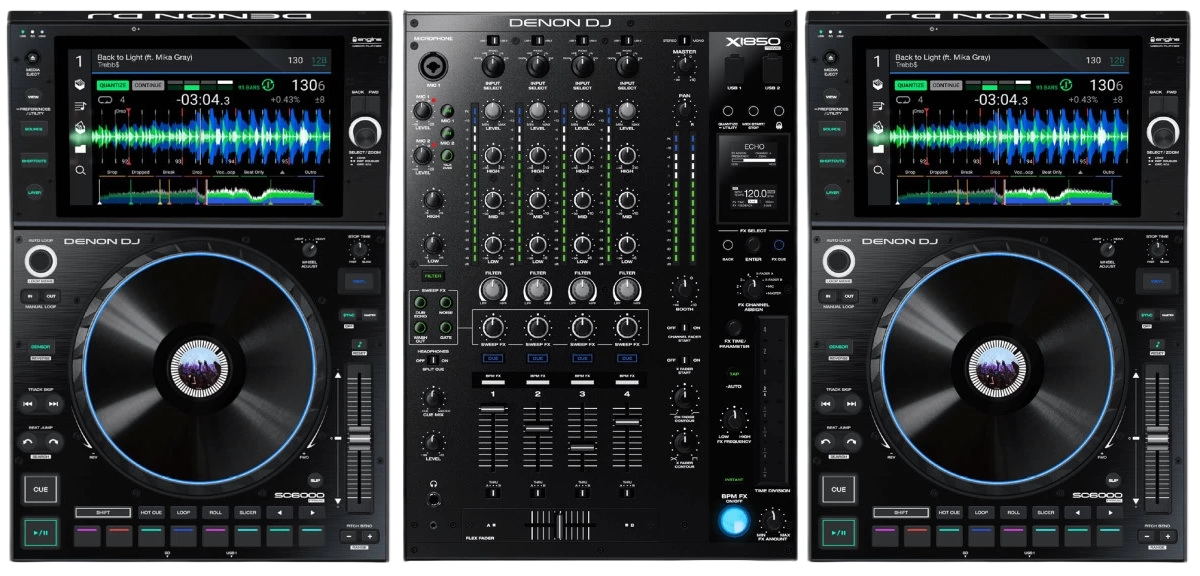Select LOOP pad mode on left deck
Screen dimensions: 1200x576
tap(183, 512)
